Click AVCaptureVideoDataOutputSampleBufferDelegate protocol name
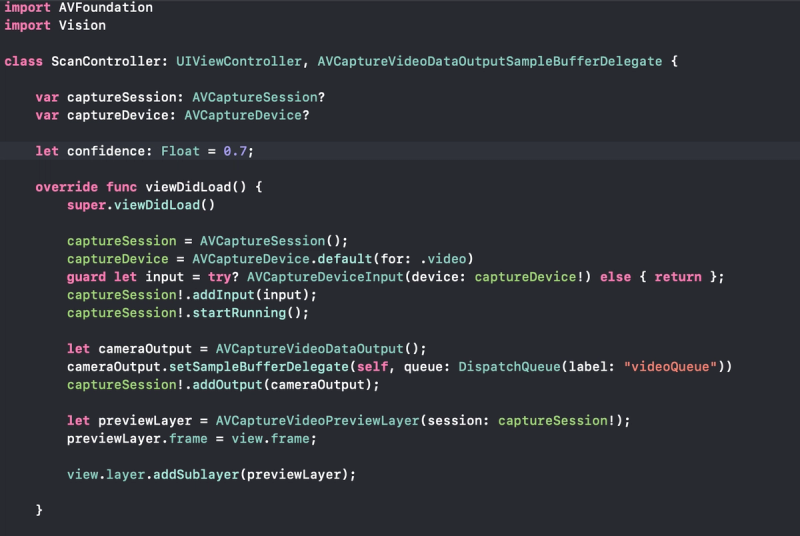 coord(490,61)
